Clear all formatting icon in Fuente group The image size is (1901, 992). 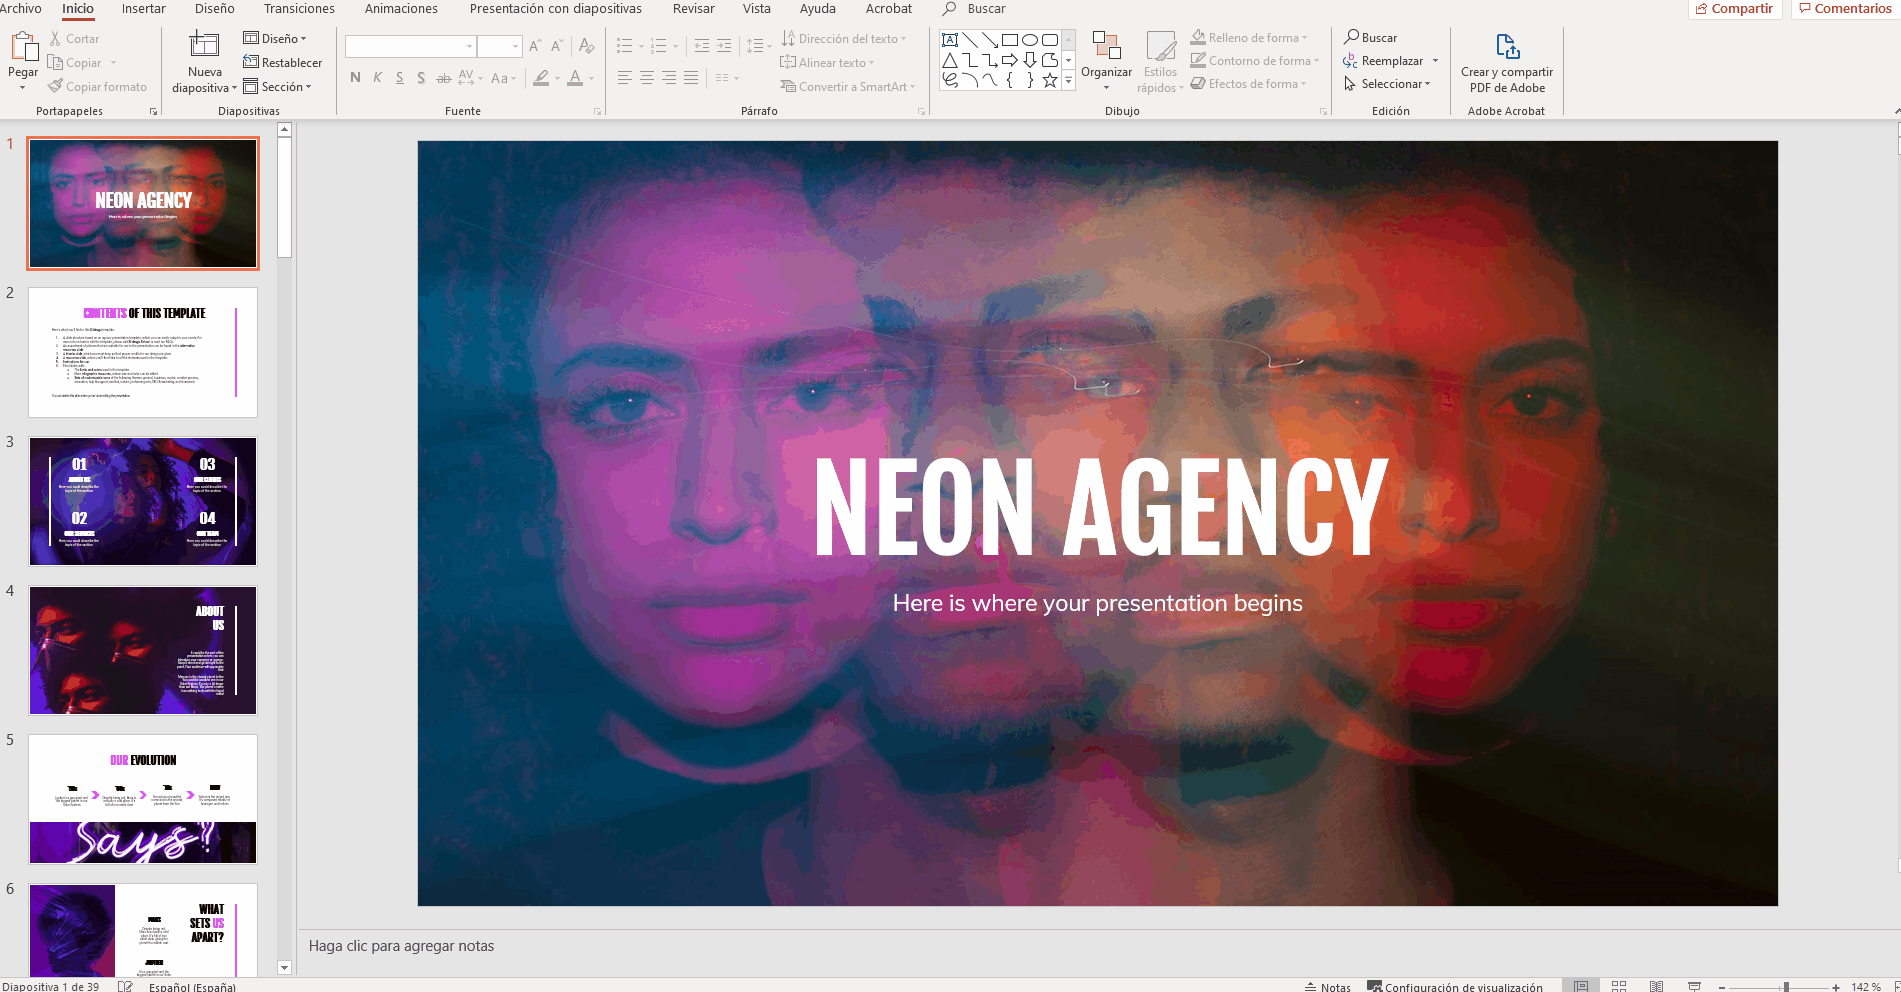point(587,46)
